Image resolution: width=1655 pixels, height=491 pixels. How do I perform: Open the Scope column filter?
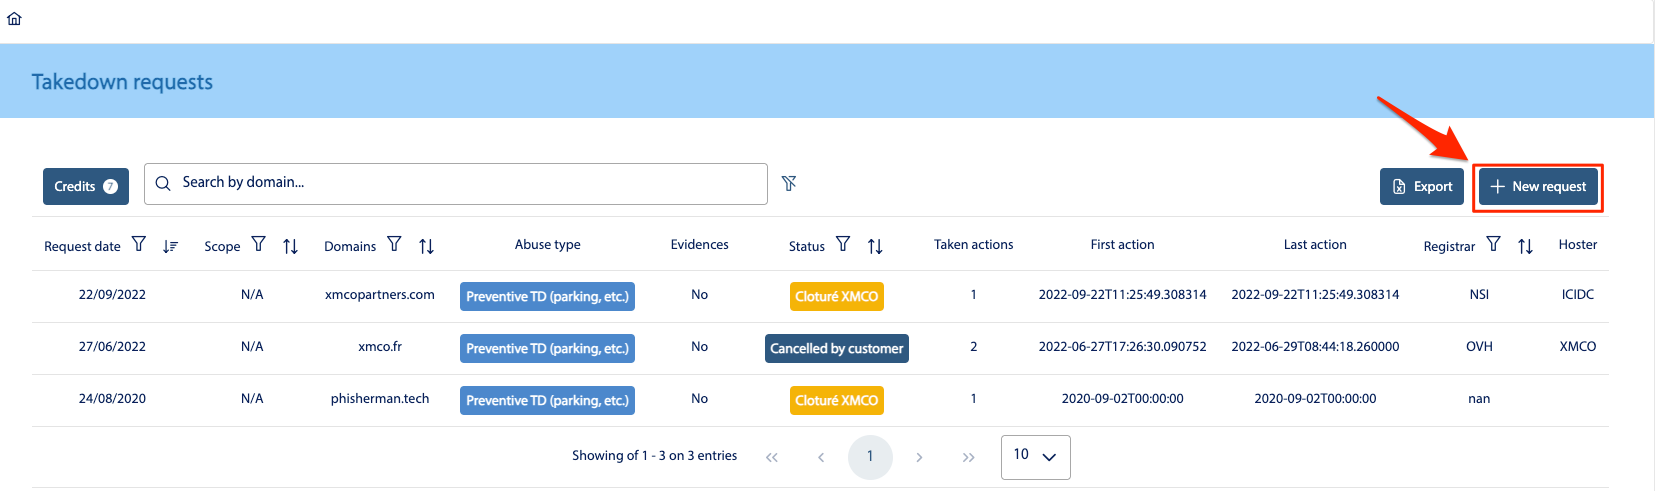coord(258,244)
